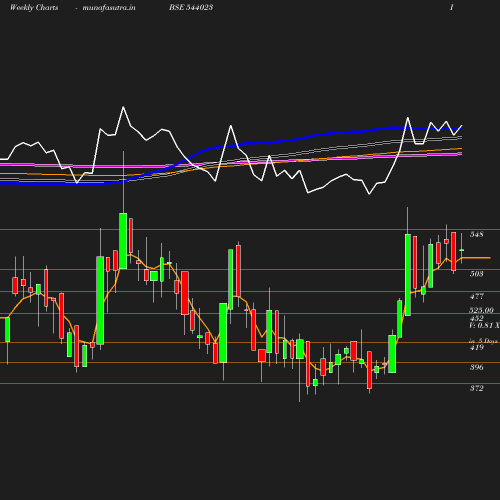The height and width of the screenshot is (500, 500).
Task: Click the 'V: 0.81 X' volume text
Action: point(484,325)
